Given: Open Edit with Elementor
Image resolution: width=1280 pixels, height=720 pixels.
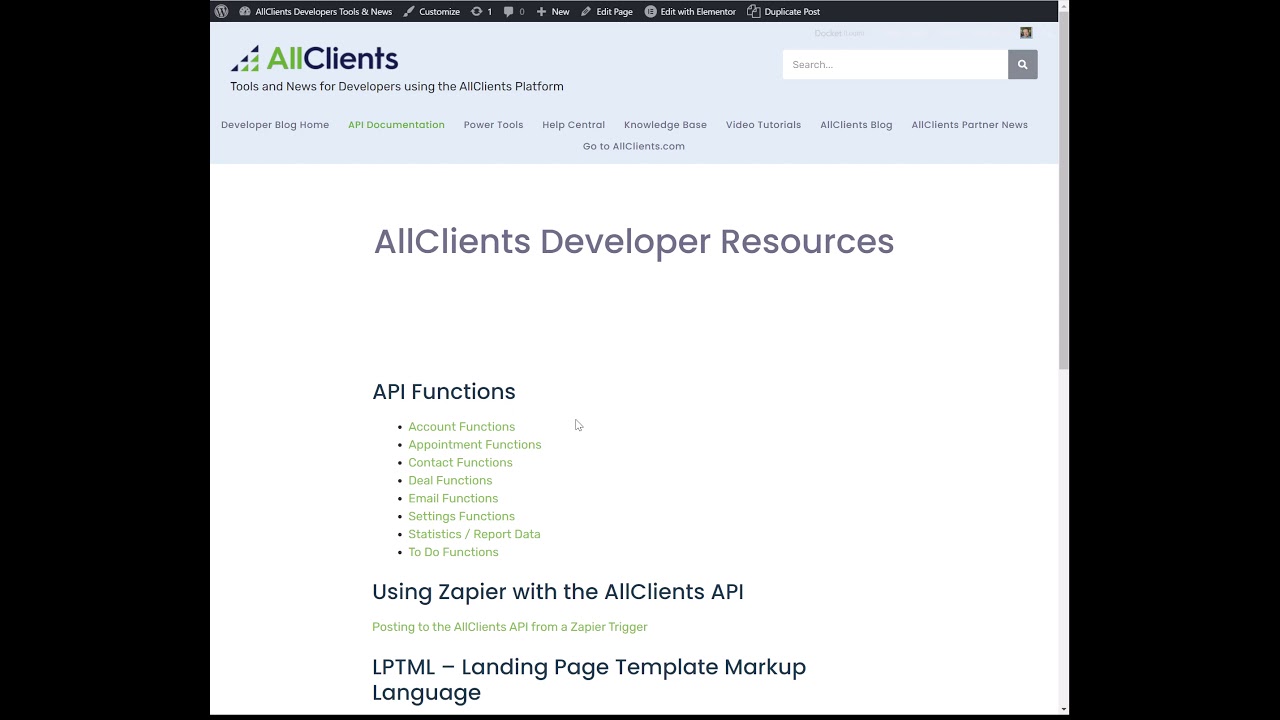Looking at the screenshot, I should pyautogui.click(x=690, y=11).
